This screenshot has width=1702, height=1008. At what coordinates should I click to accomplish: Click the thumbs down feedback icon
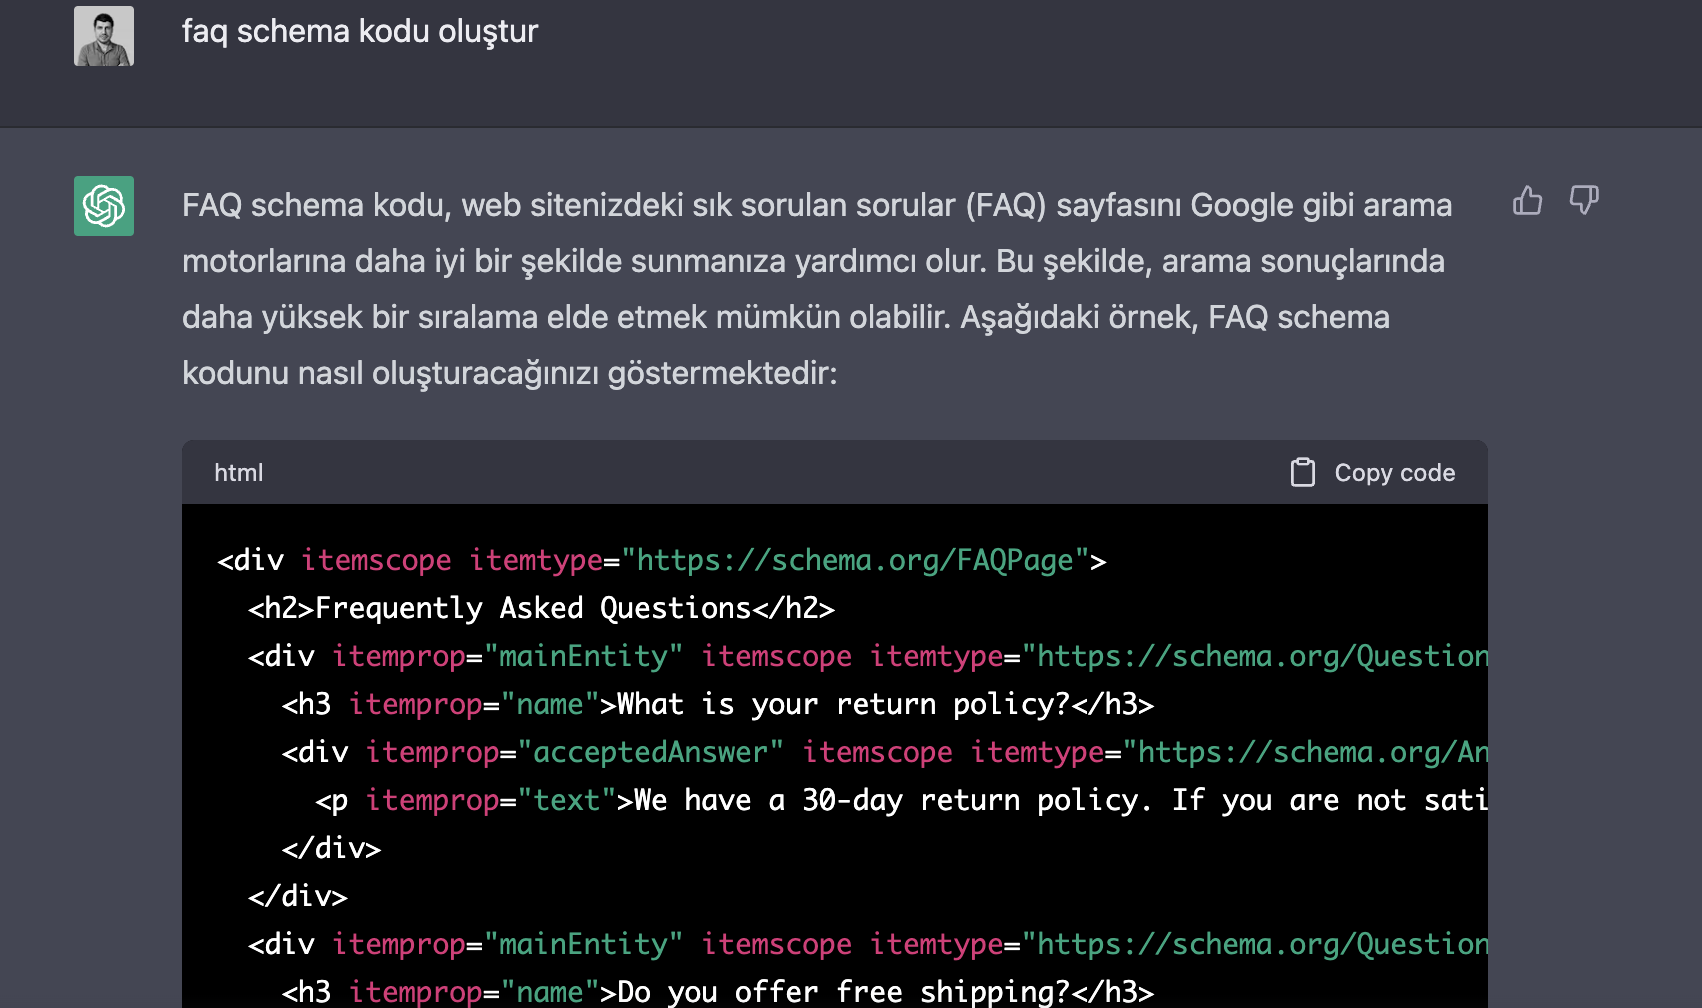click(x=1583, y=201)
